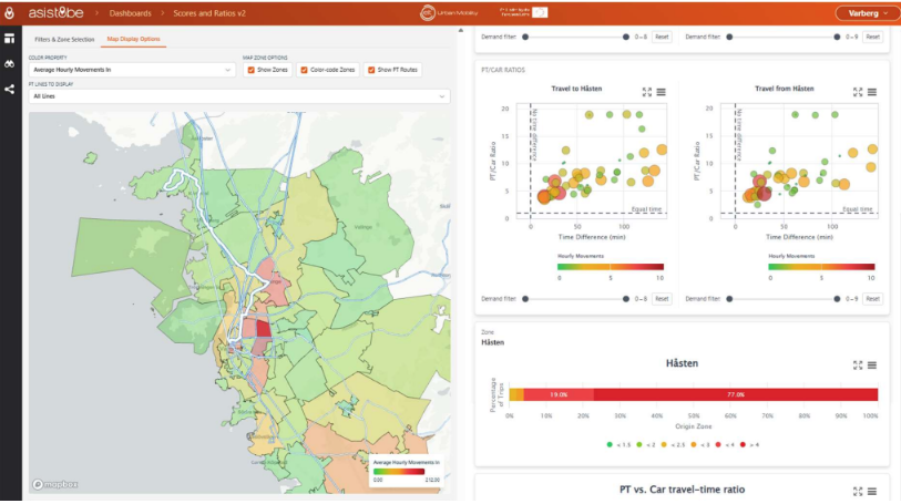Uncheck the Show Zones checkbox
Viewport: 901px width, 501px height.
tap(252, 70)
